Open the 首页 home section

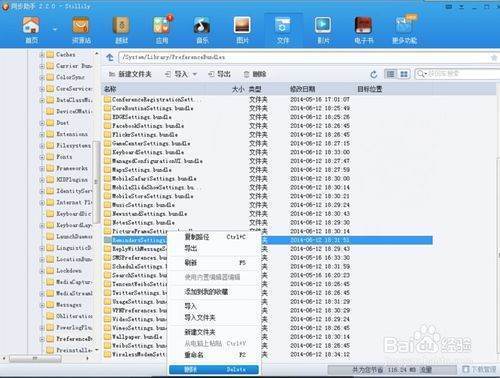pyautogui.click(x=31, y=30)
